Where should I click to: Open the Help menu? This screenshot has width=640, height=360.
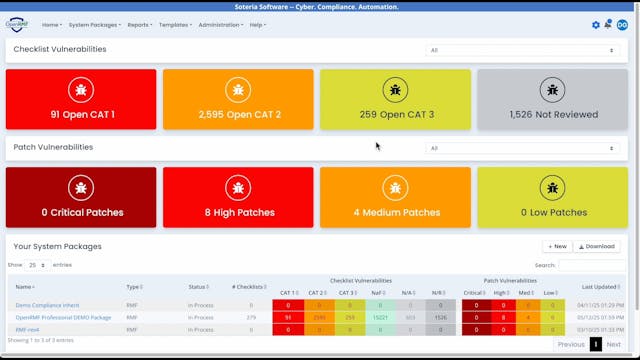[x=258, y=25]
